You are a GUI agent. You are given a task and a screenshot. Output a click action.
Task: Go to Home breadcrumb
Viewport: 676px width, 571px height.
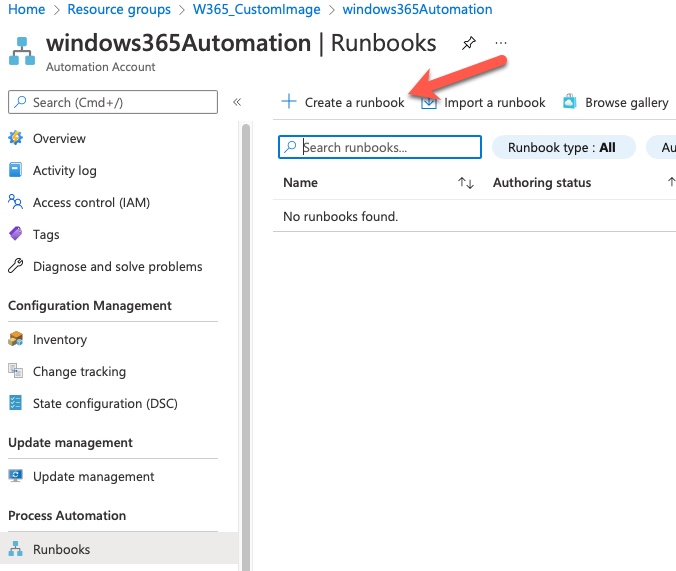(x=26, y=9)
